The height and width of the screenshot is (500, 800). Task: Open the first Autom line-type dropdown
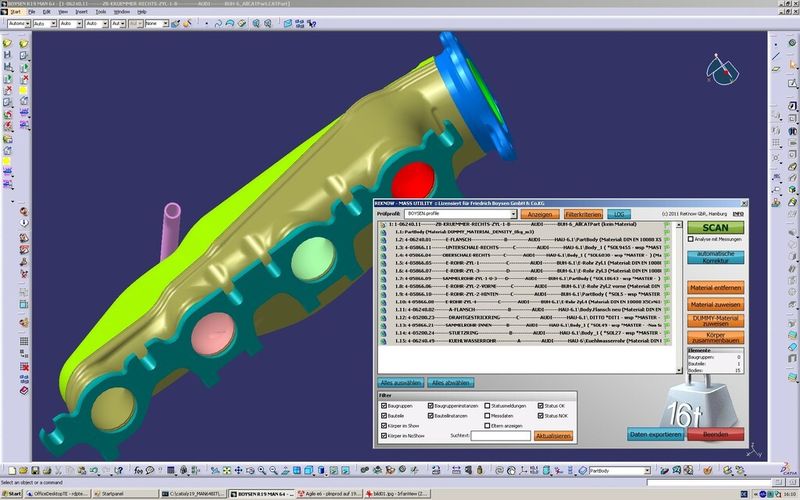pos(27,23)
